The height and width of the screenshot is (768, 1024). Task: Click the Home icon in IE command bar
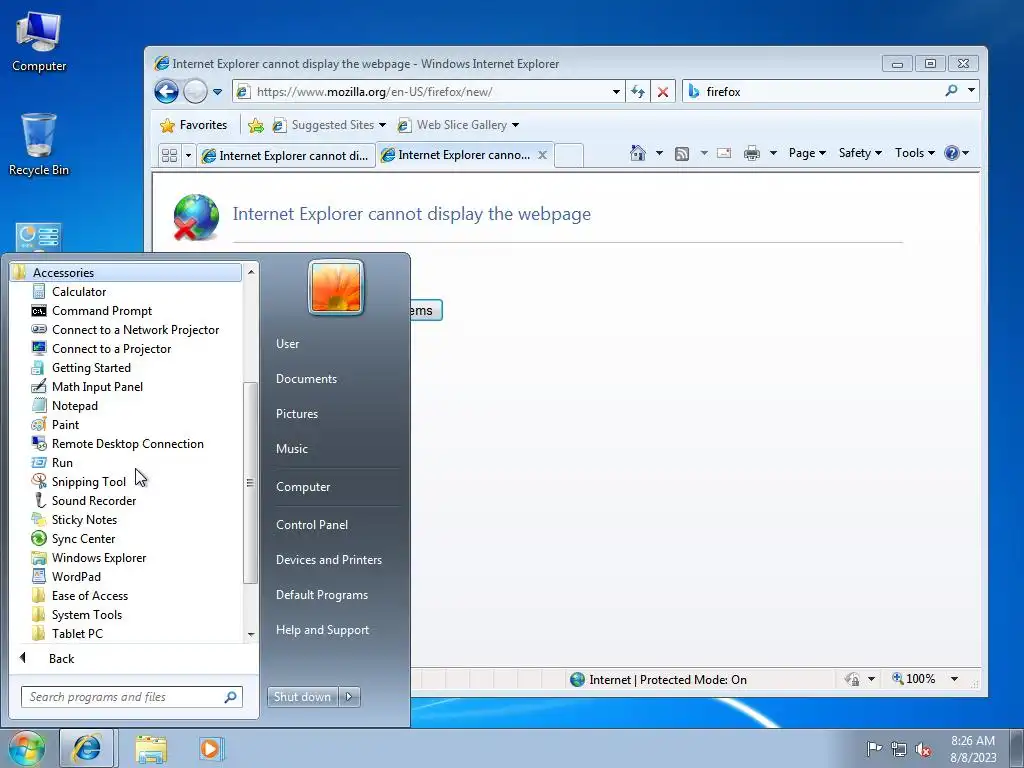[637, 153]
